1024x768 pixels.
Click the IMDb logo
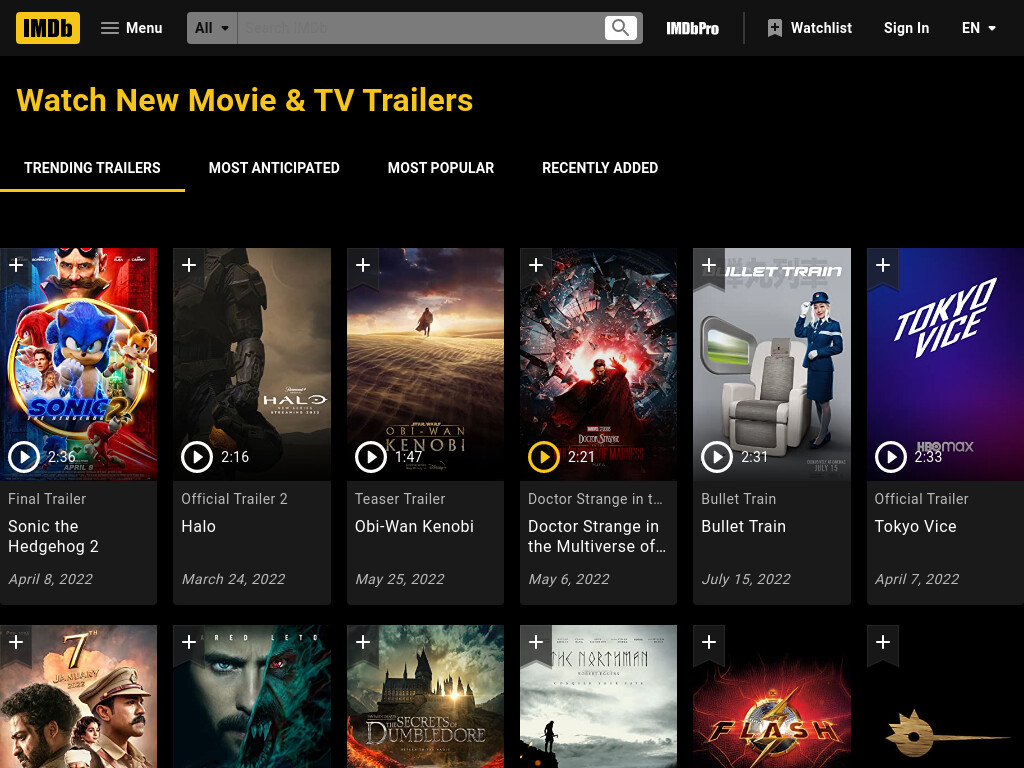pyautogui.click(x=48, y=28)
